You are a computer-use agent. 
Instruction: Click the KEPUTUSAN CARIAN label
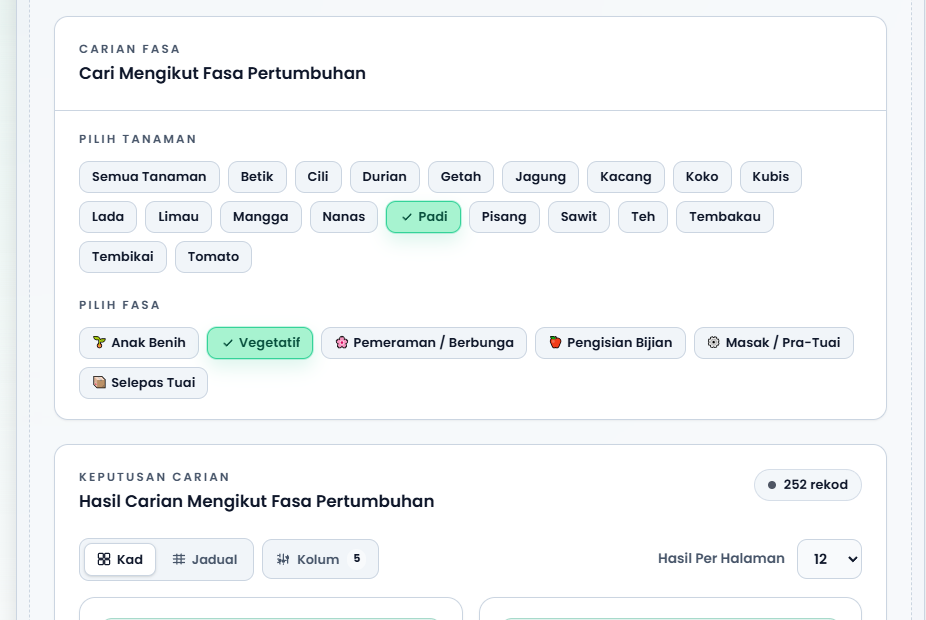(x=155, y=477)
